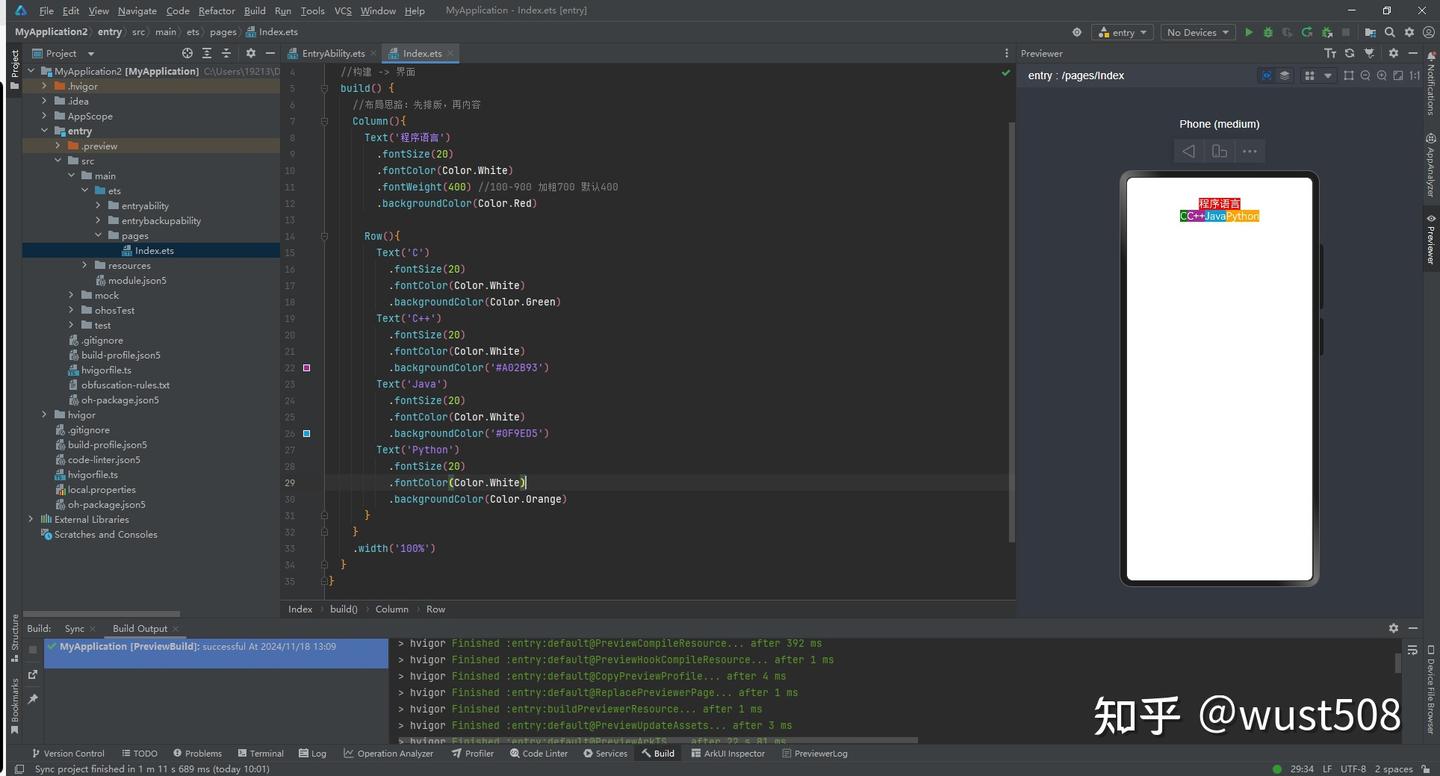The width and height of the screenshot is (1440, 776).
Task: Expand External Libraries node
Action: 31,519
